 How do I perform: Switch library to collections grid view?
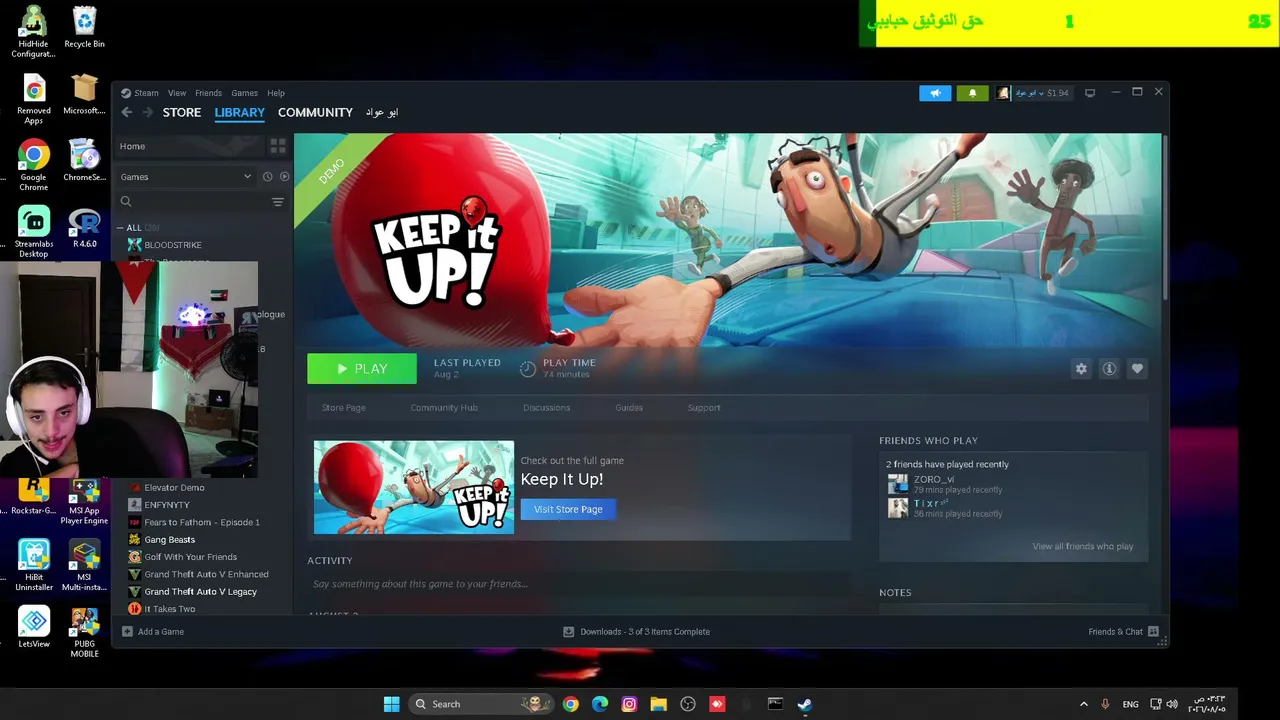278,146
